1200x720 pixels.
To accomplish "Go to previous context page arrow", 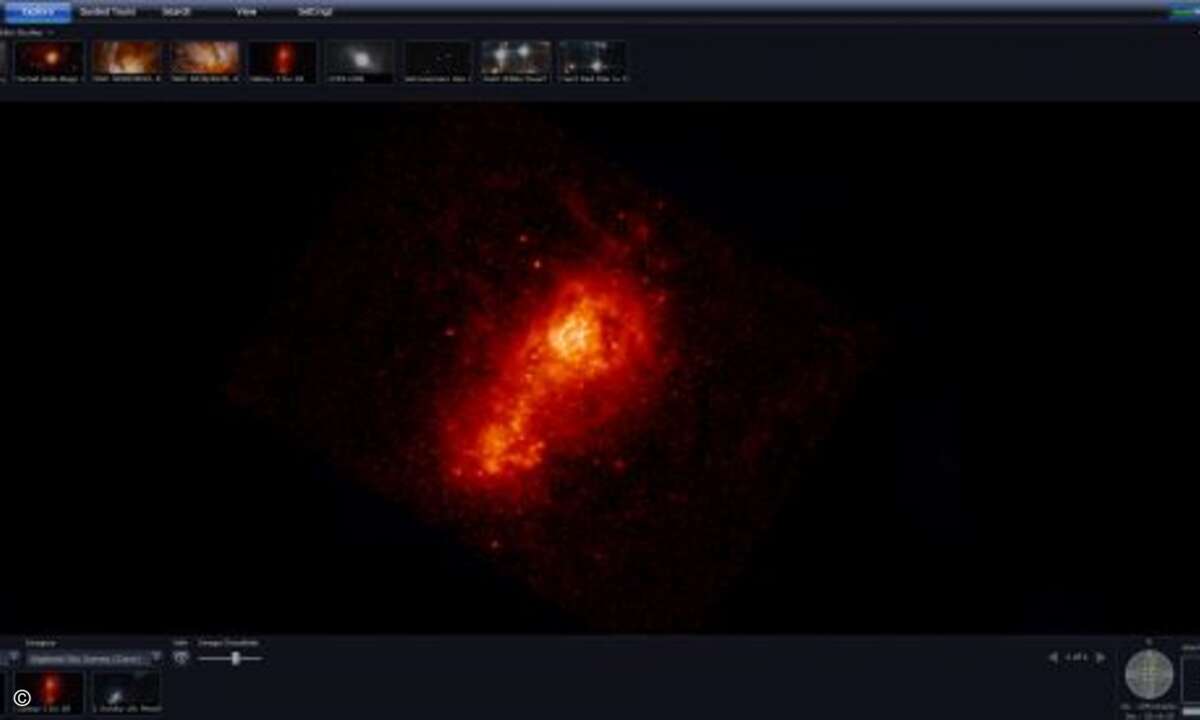I will pyautogui.click(x=1053, y=657).
